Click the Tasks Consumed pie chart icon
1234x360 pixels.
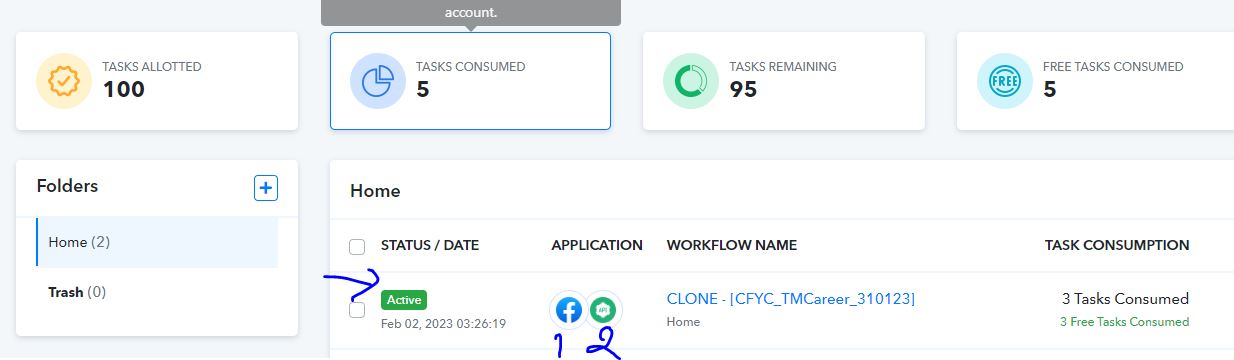[378, 81]
